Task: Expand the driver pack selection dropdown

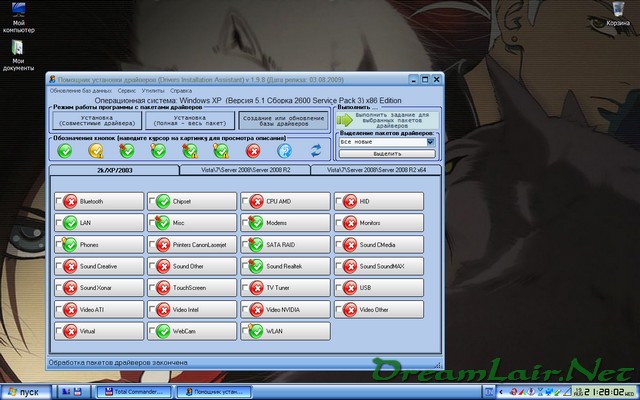Action: (430, 142)
